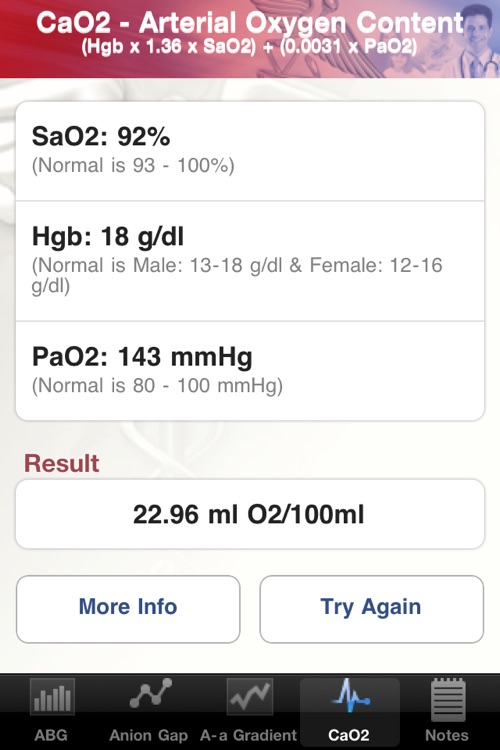Select the Hgb: 18 g/dl row
The height and width of the screenshot is (750, 500).
[x=250, y=261]
